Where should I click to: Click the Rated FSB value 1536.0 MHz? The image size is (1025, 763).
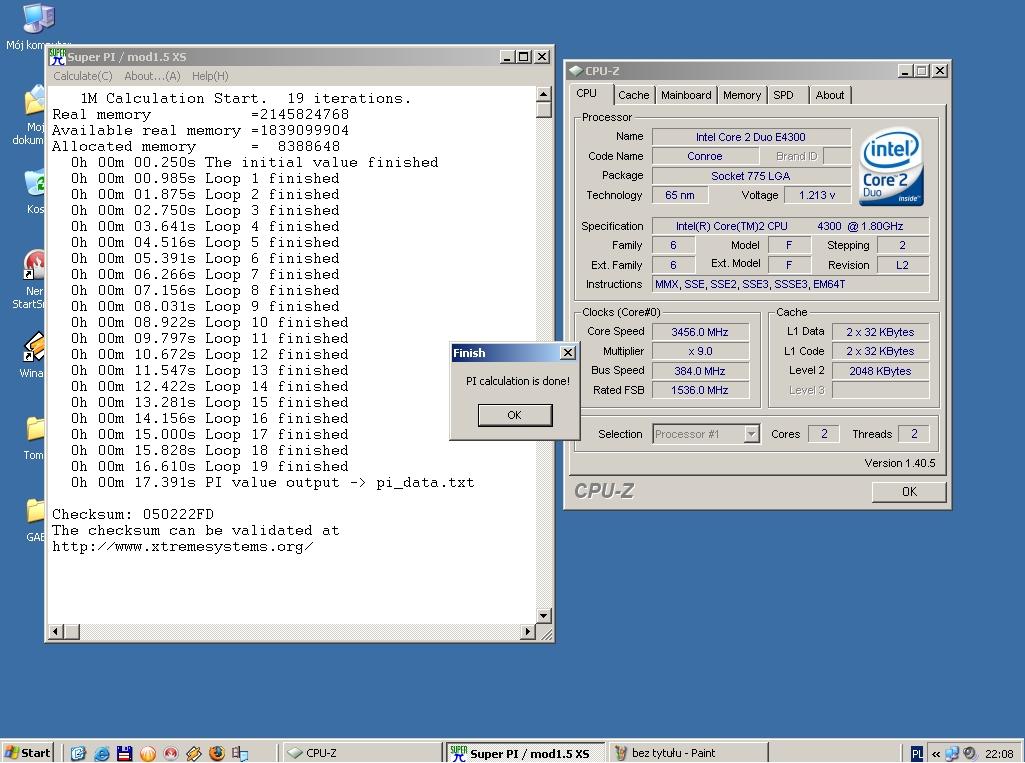(x=700, y=390)
